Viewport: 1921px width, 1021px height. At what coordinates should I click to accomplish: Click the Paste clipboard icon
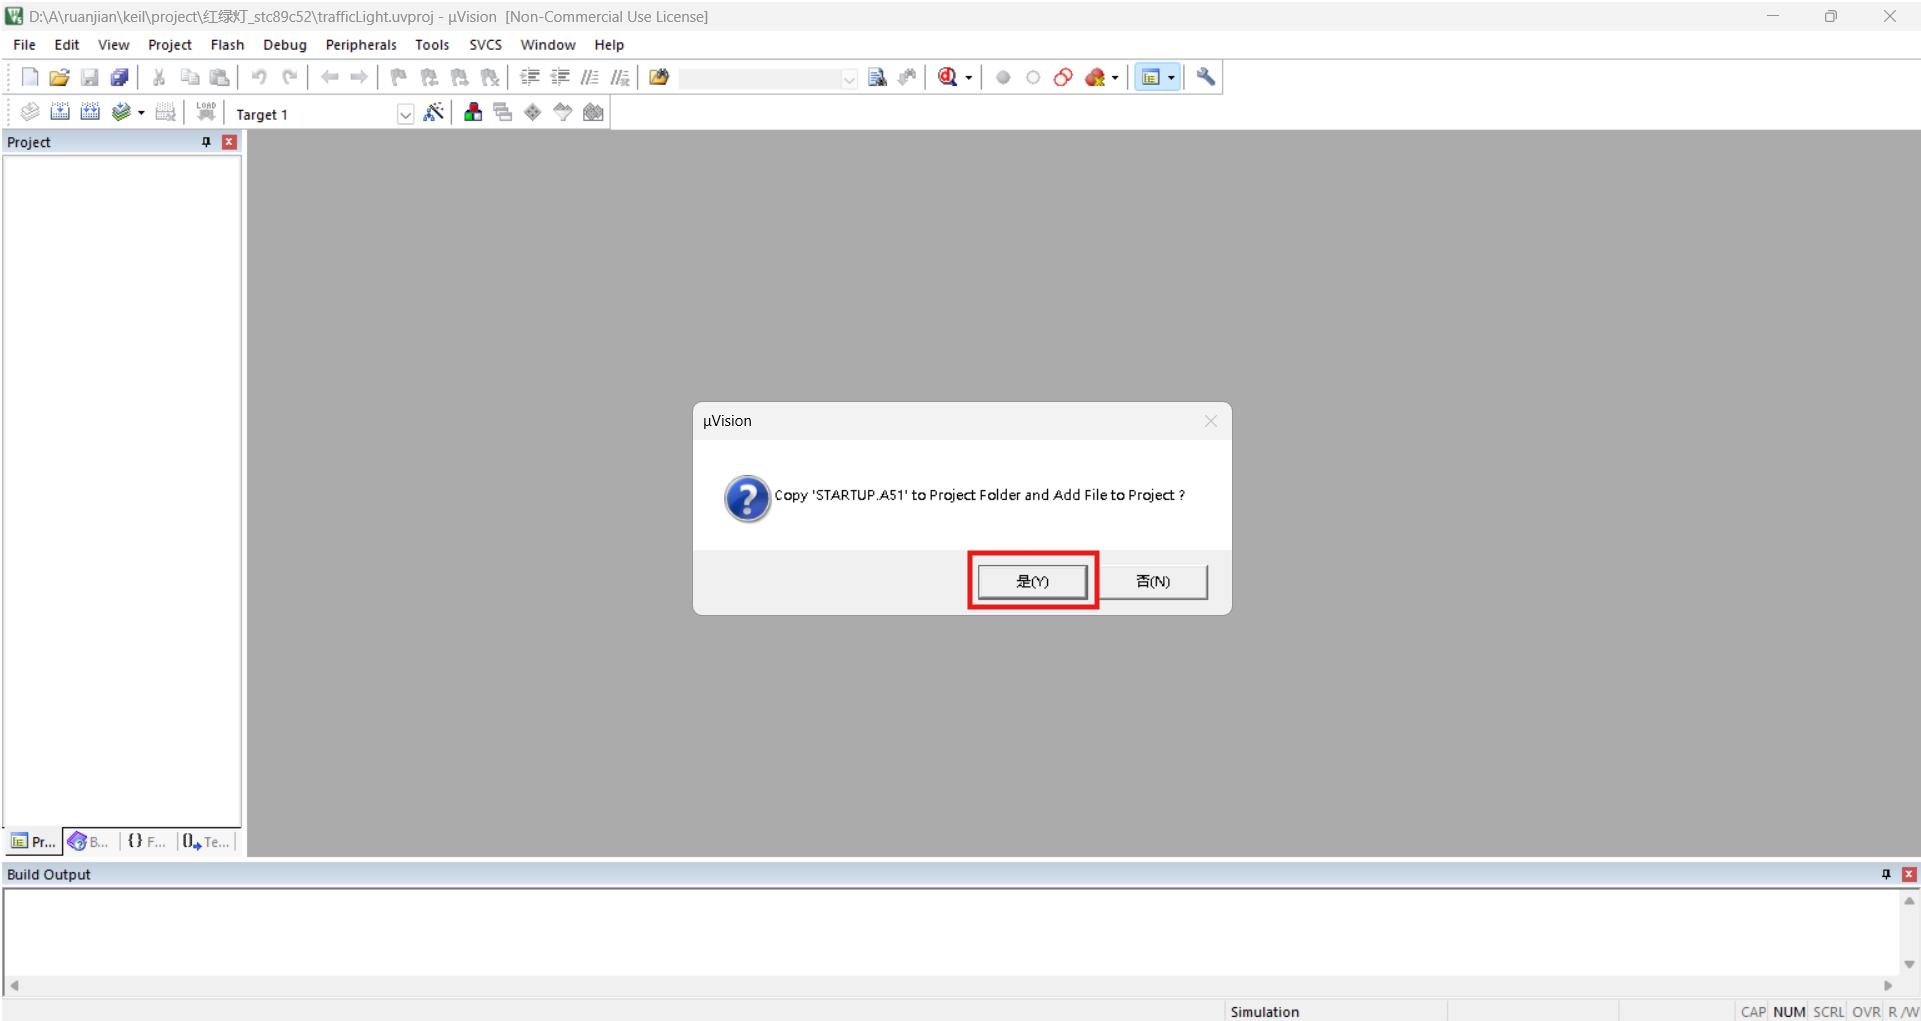[219, 77]
